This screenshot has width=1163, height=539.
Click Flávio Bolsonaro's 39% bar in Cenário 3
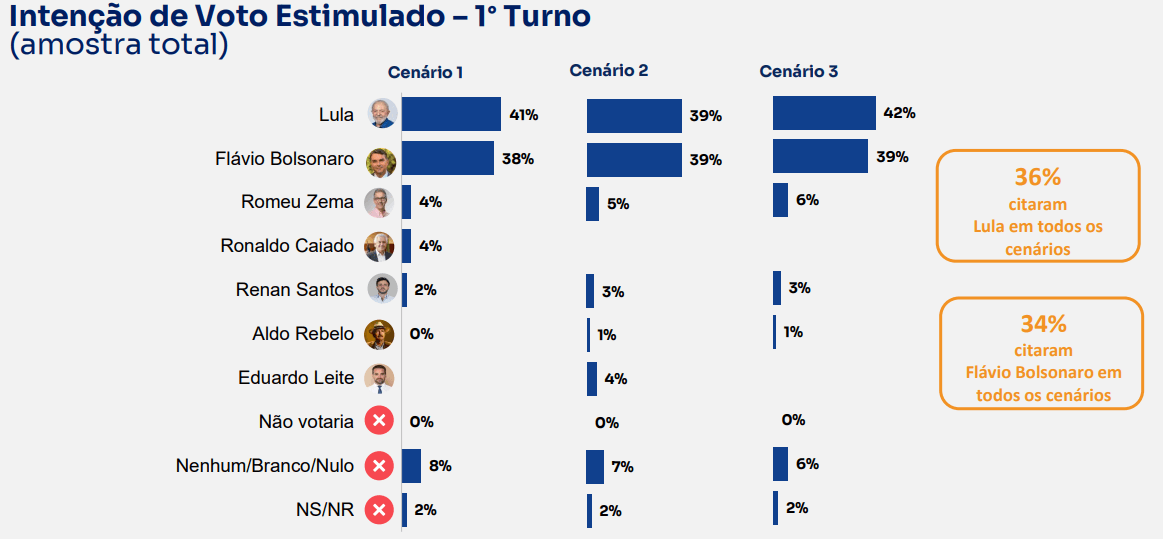click(820, 156)
